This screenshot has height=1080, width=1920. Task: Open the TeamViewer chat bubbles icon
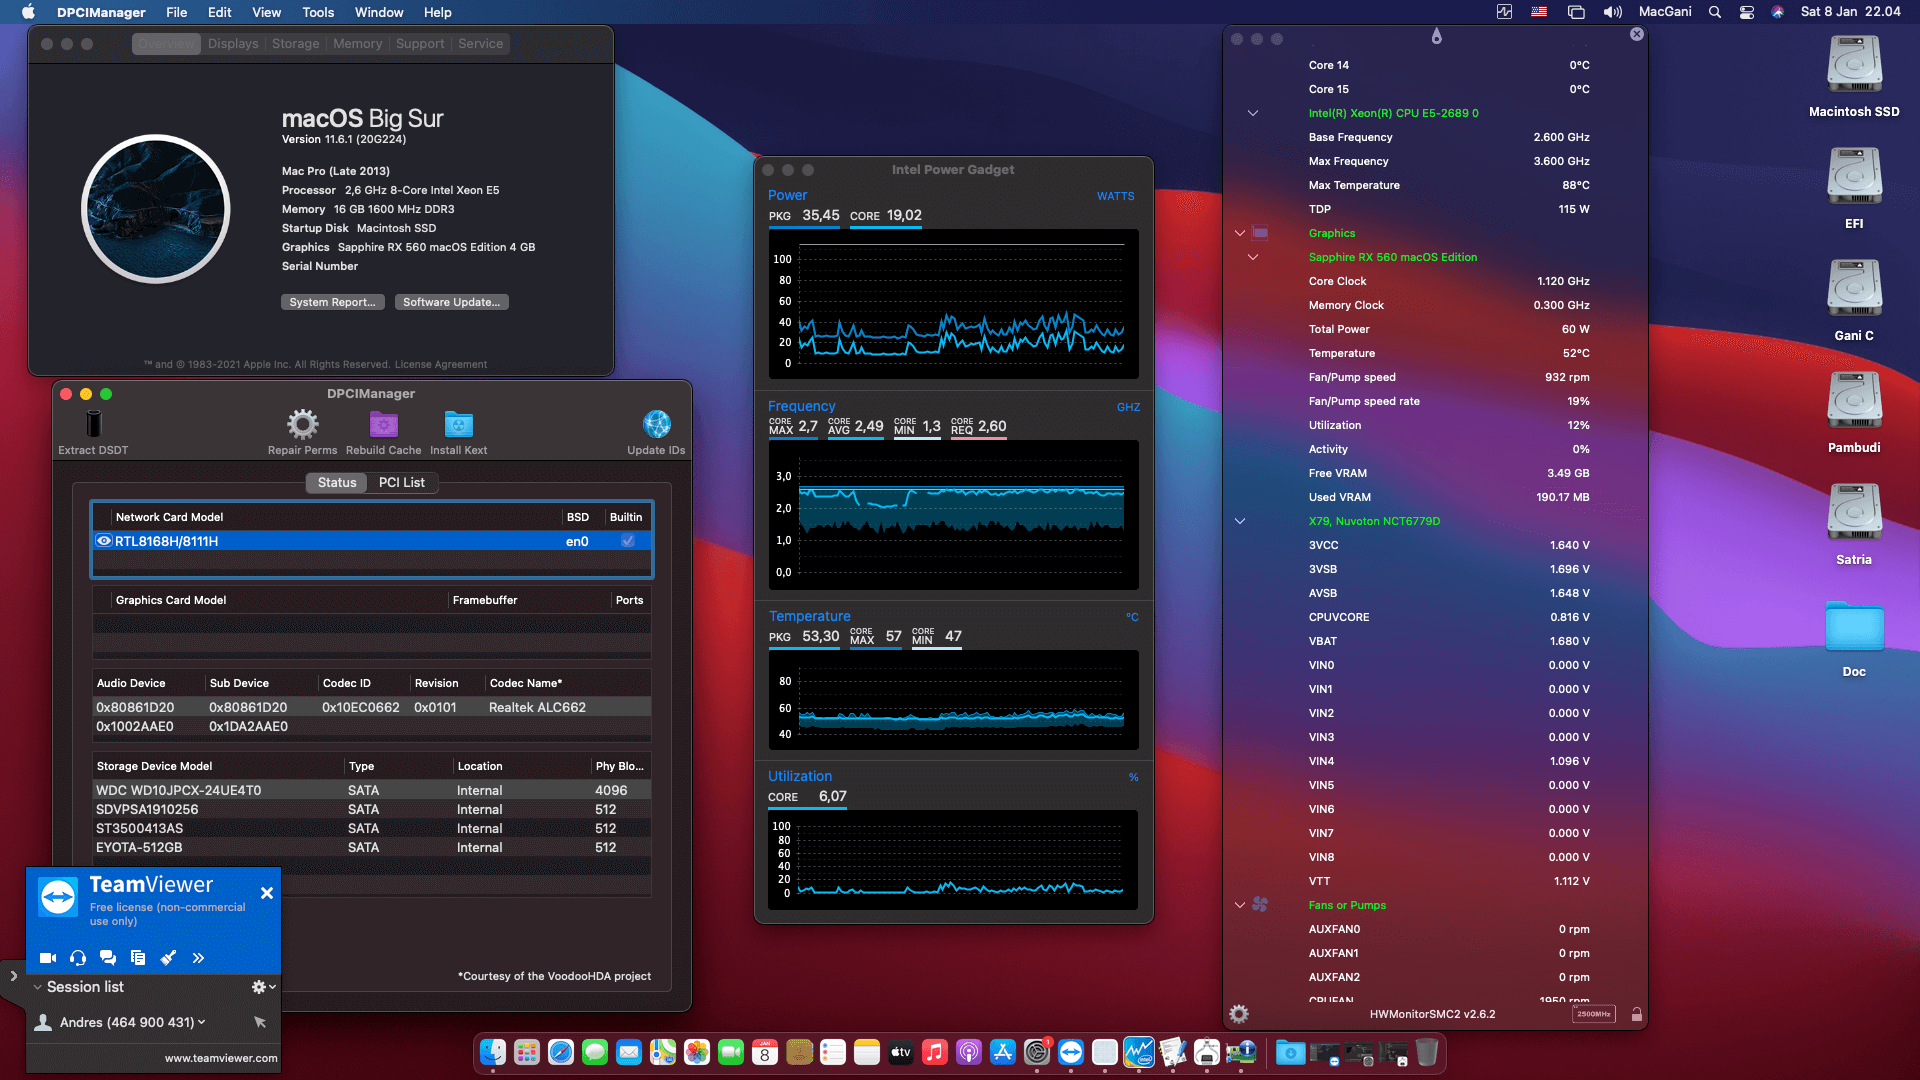click(108, 958)
